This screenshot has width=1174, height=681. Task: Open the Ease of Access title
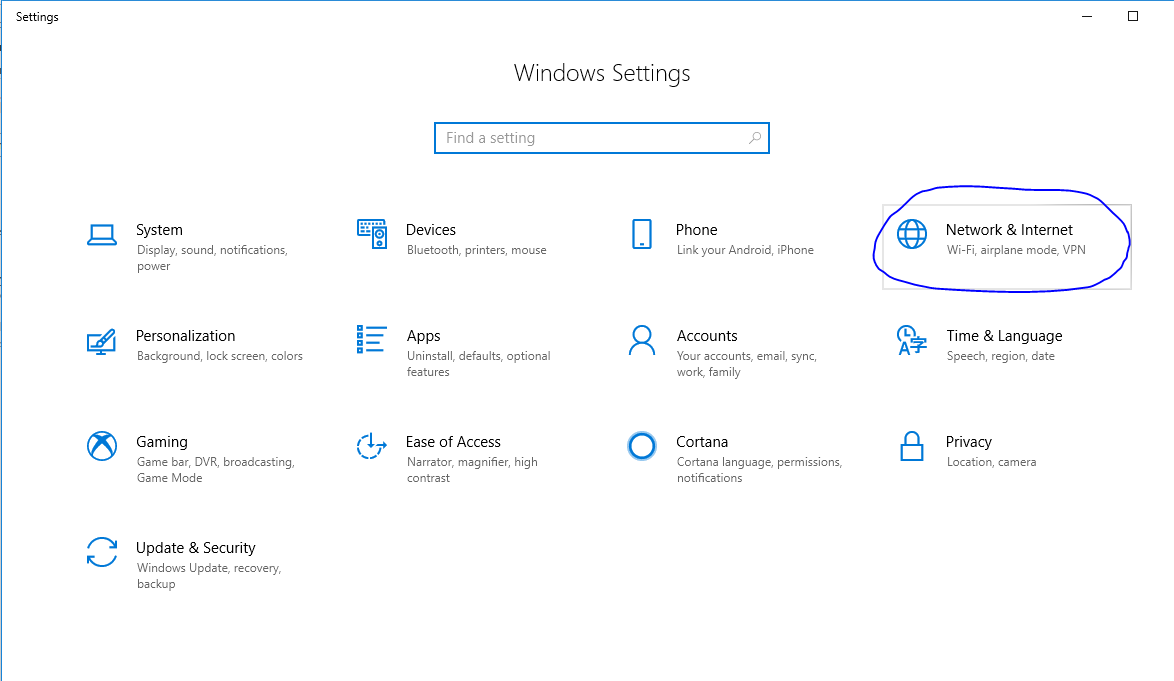tap(453, 442)
